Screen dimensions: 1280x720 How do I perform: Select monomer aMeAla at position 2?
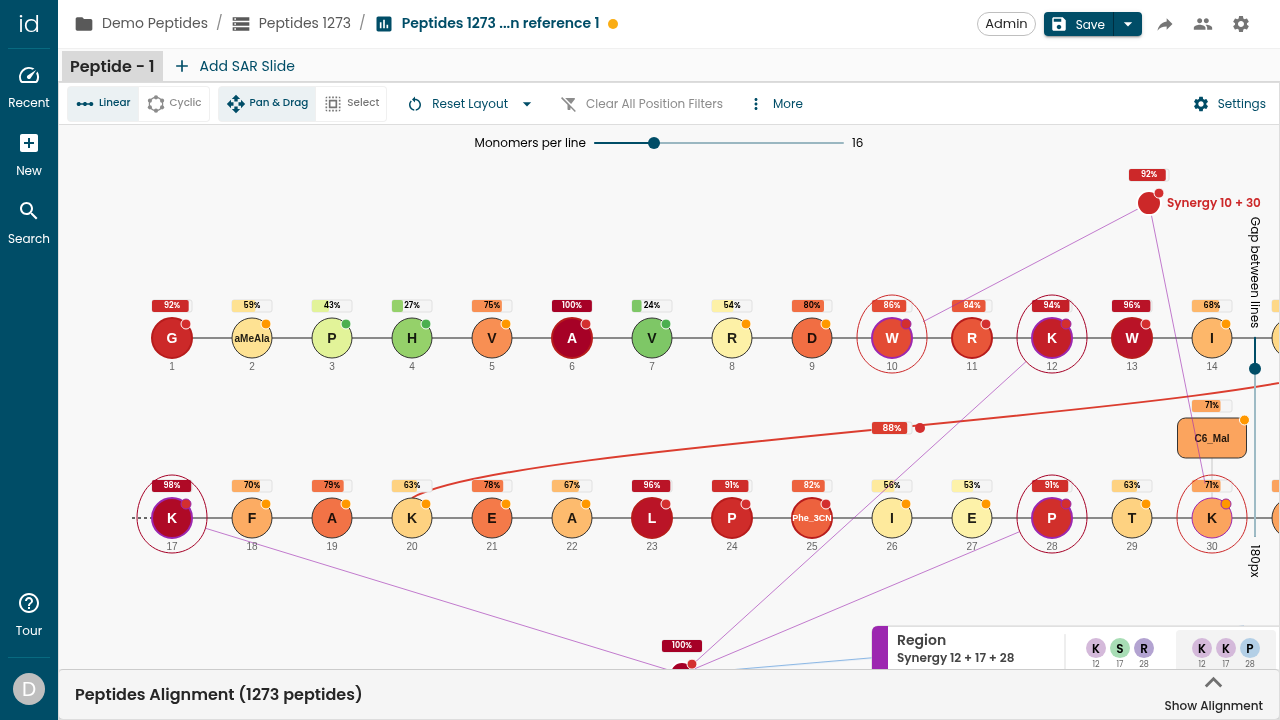(x=252, y=338)
